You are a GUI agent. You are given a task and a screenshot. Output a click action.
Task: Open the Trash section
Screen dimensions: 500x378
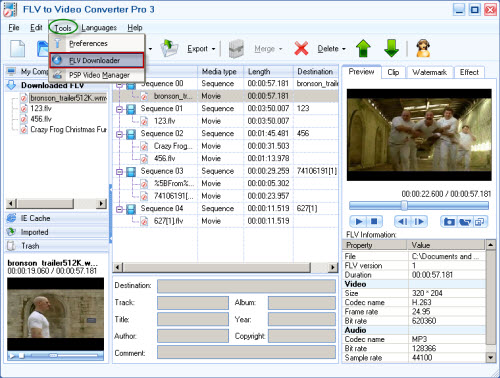tap(57, 246)
